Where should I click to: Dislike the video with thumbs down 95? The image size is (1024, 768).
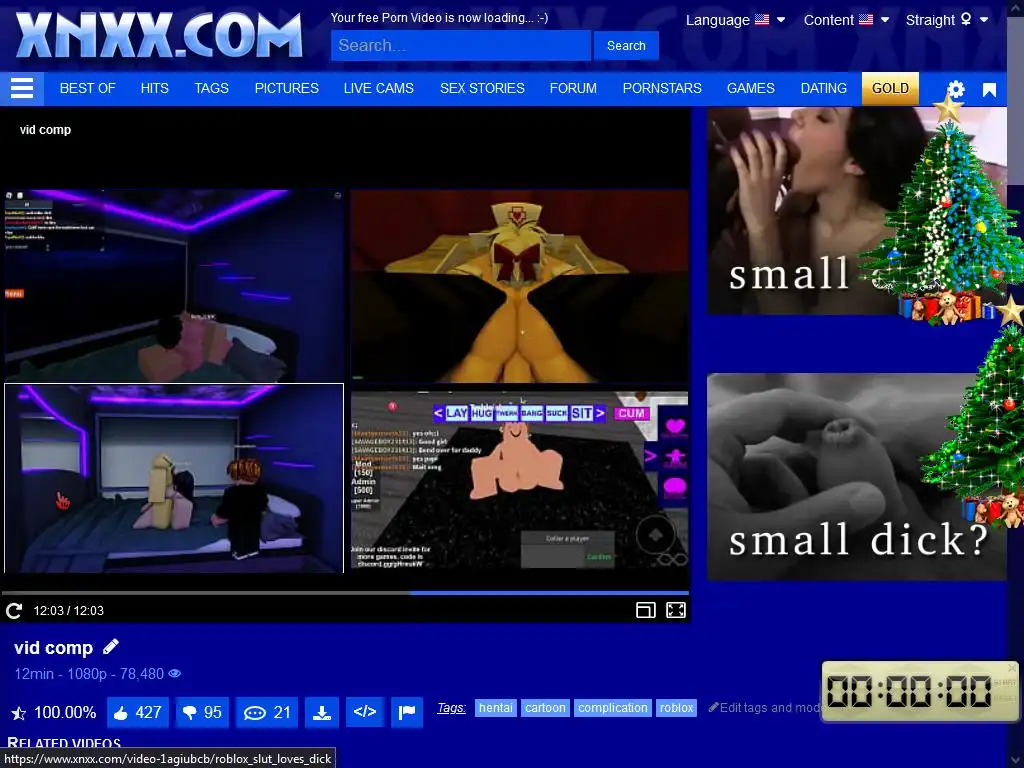[202, 712]
